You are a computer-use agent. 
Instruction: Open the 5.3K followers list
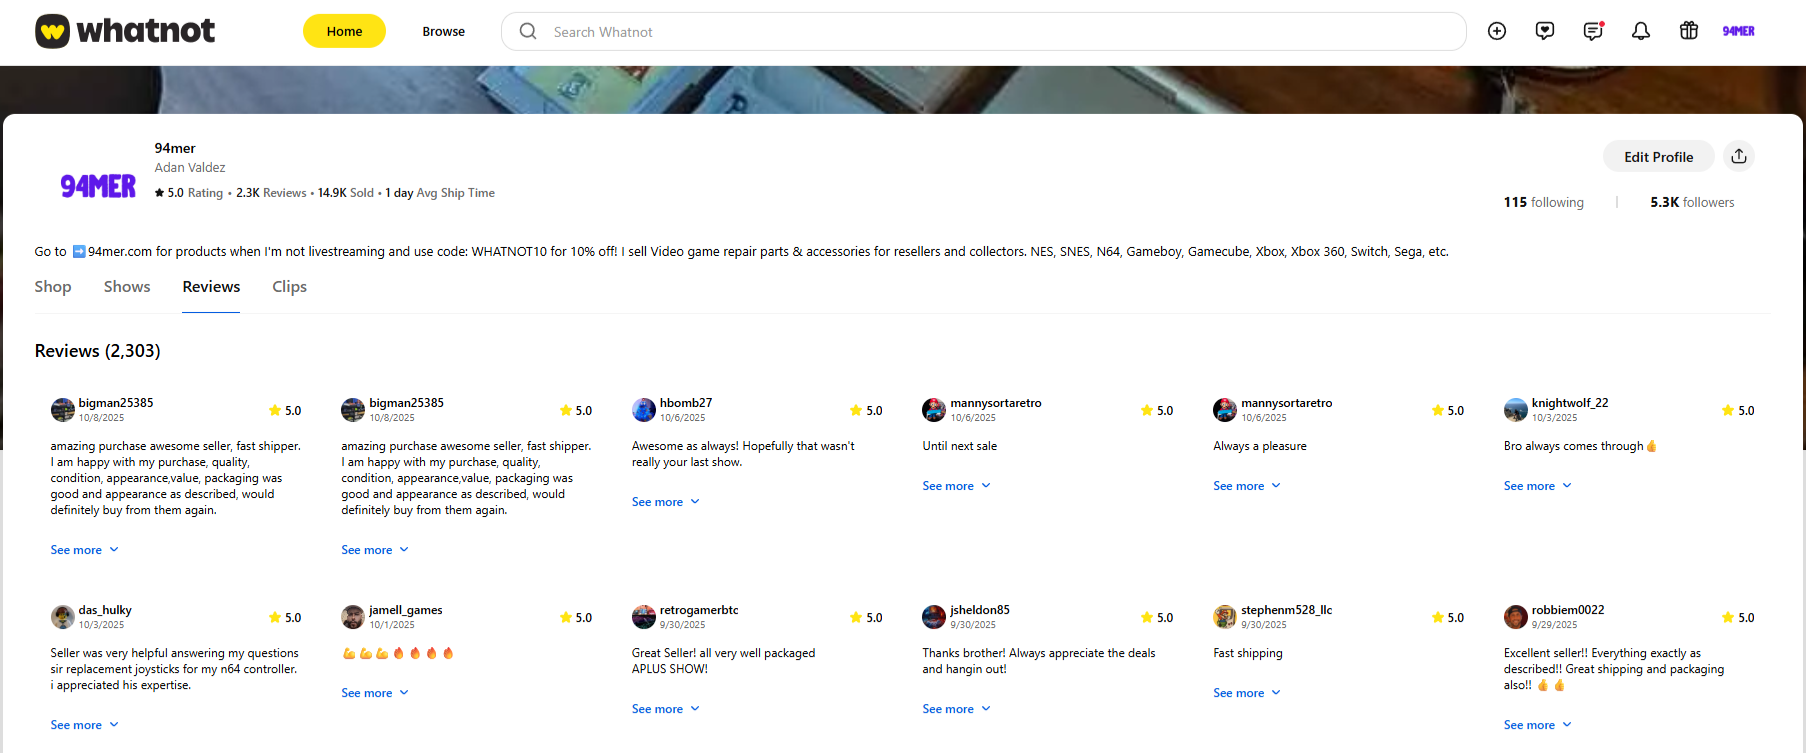1692,202
